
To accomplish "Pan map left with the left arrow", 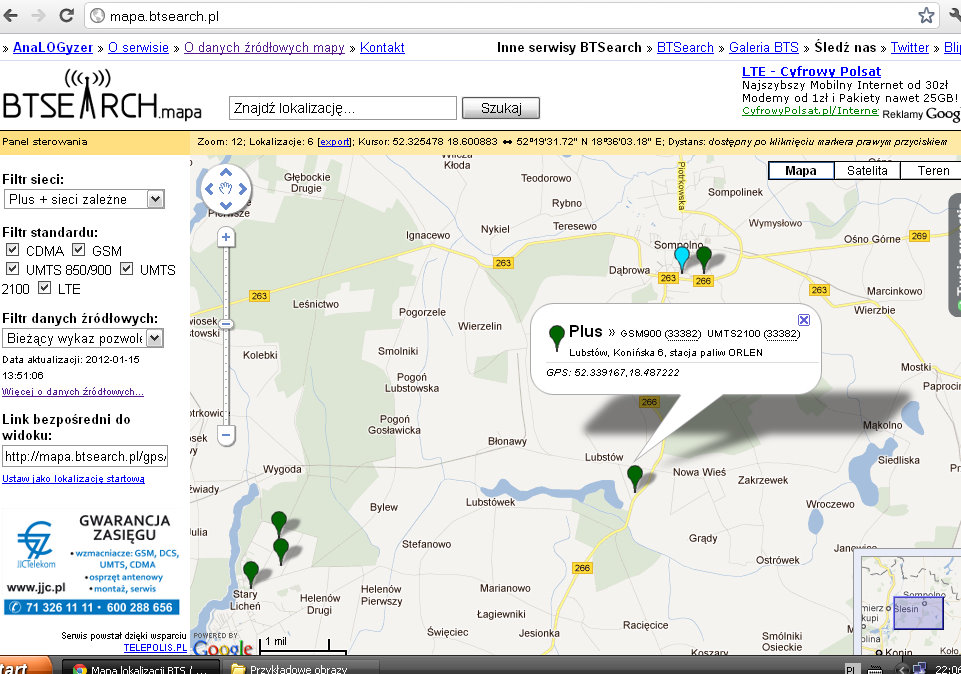I will coord(210,189).
